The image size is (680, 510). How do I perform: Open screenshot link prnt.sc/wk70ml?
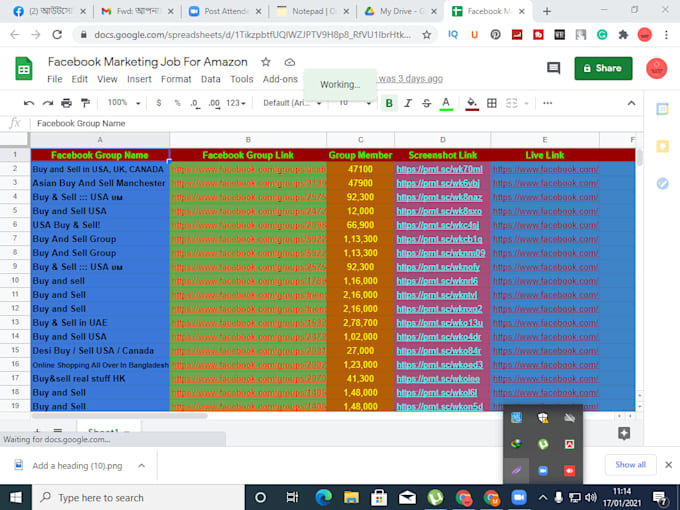point(439,170)
